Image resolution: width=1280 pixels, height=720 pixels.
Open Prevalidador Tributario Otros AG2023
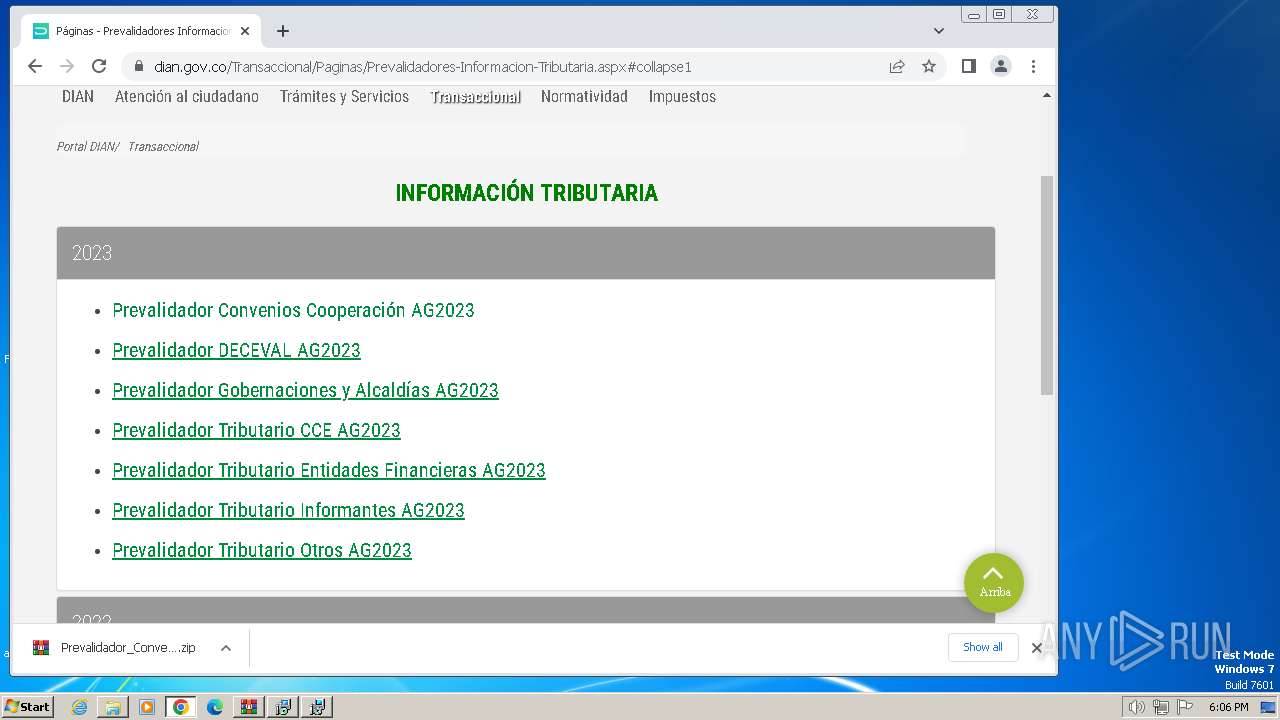(262, 550)
